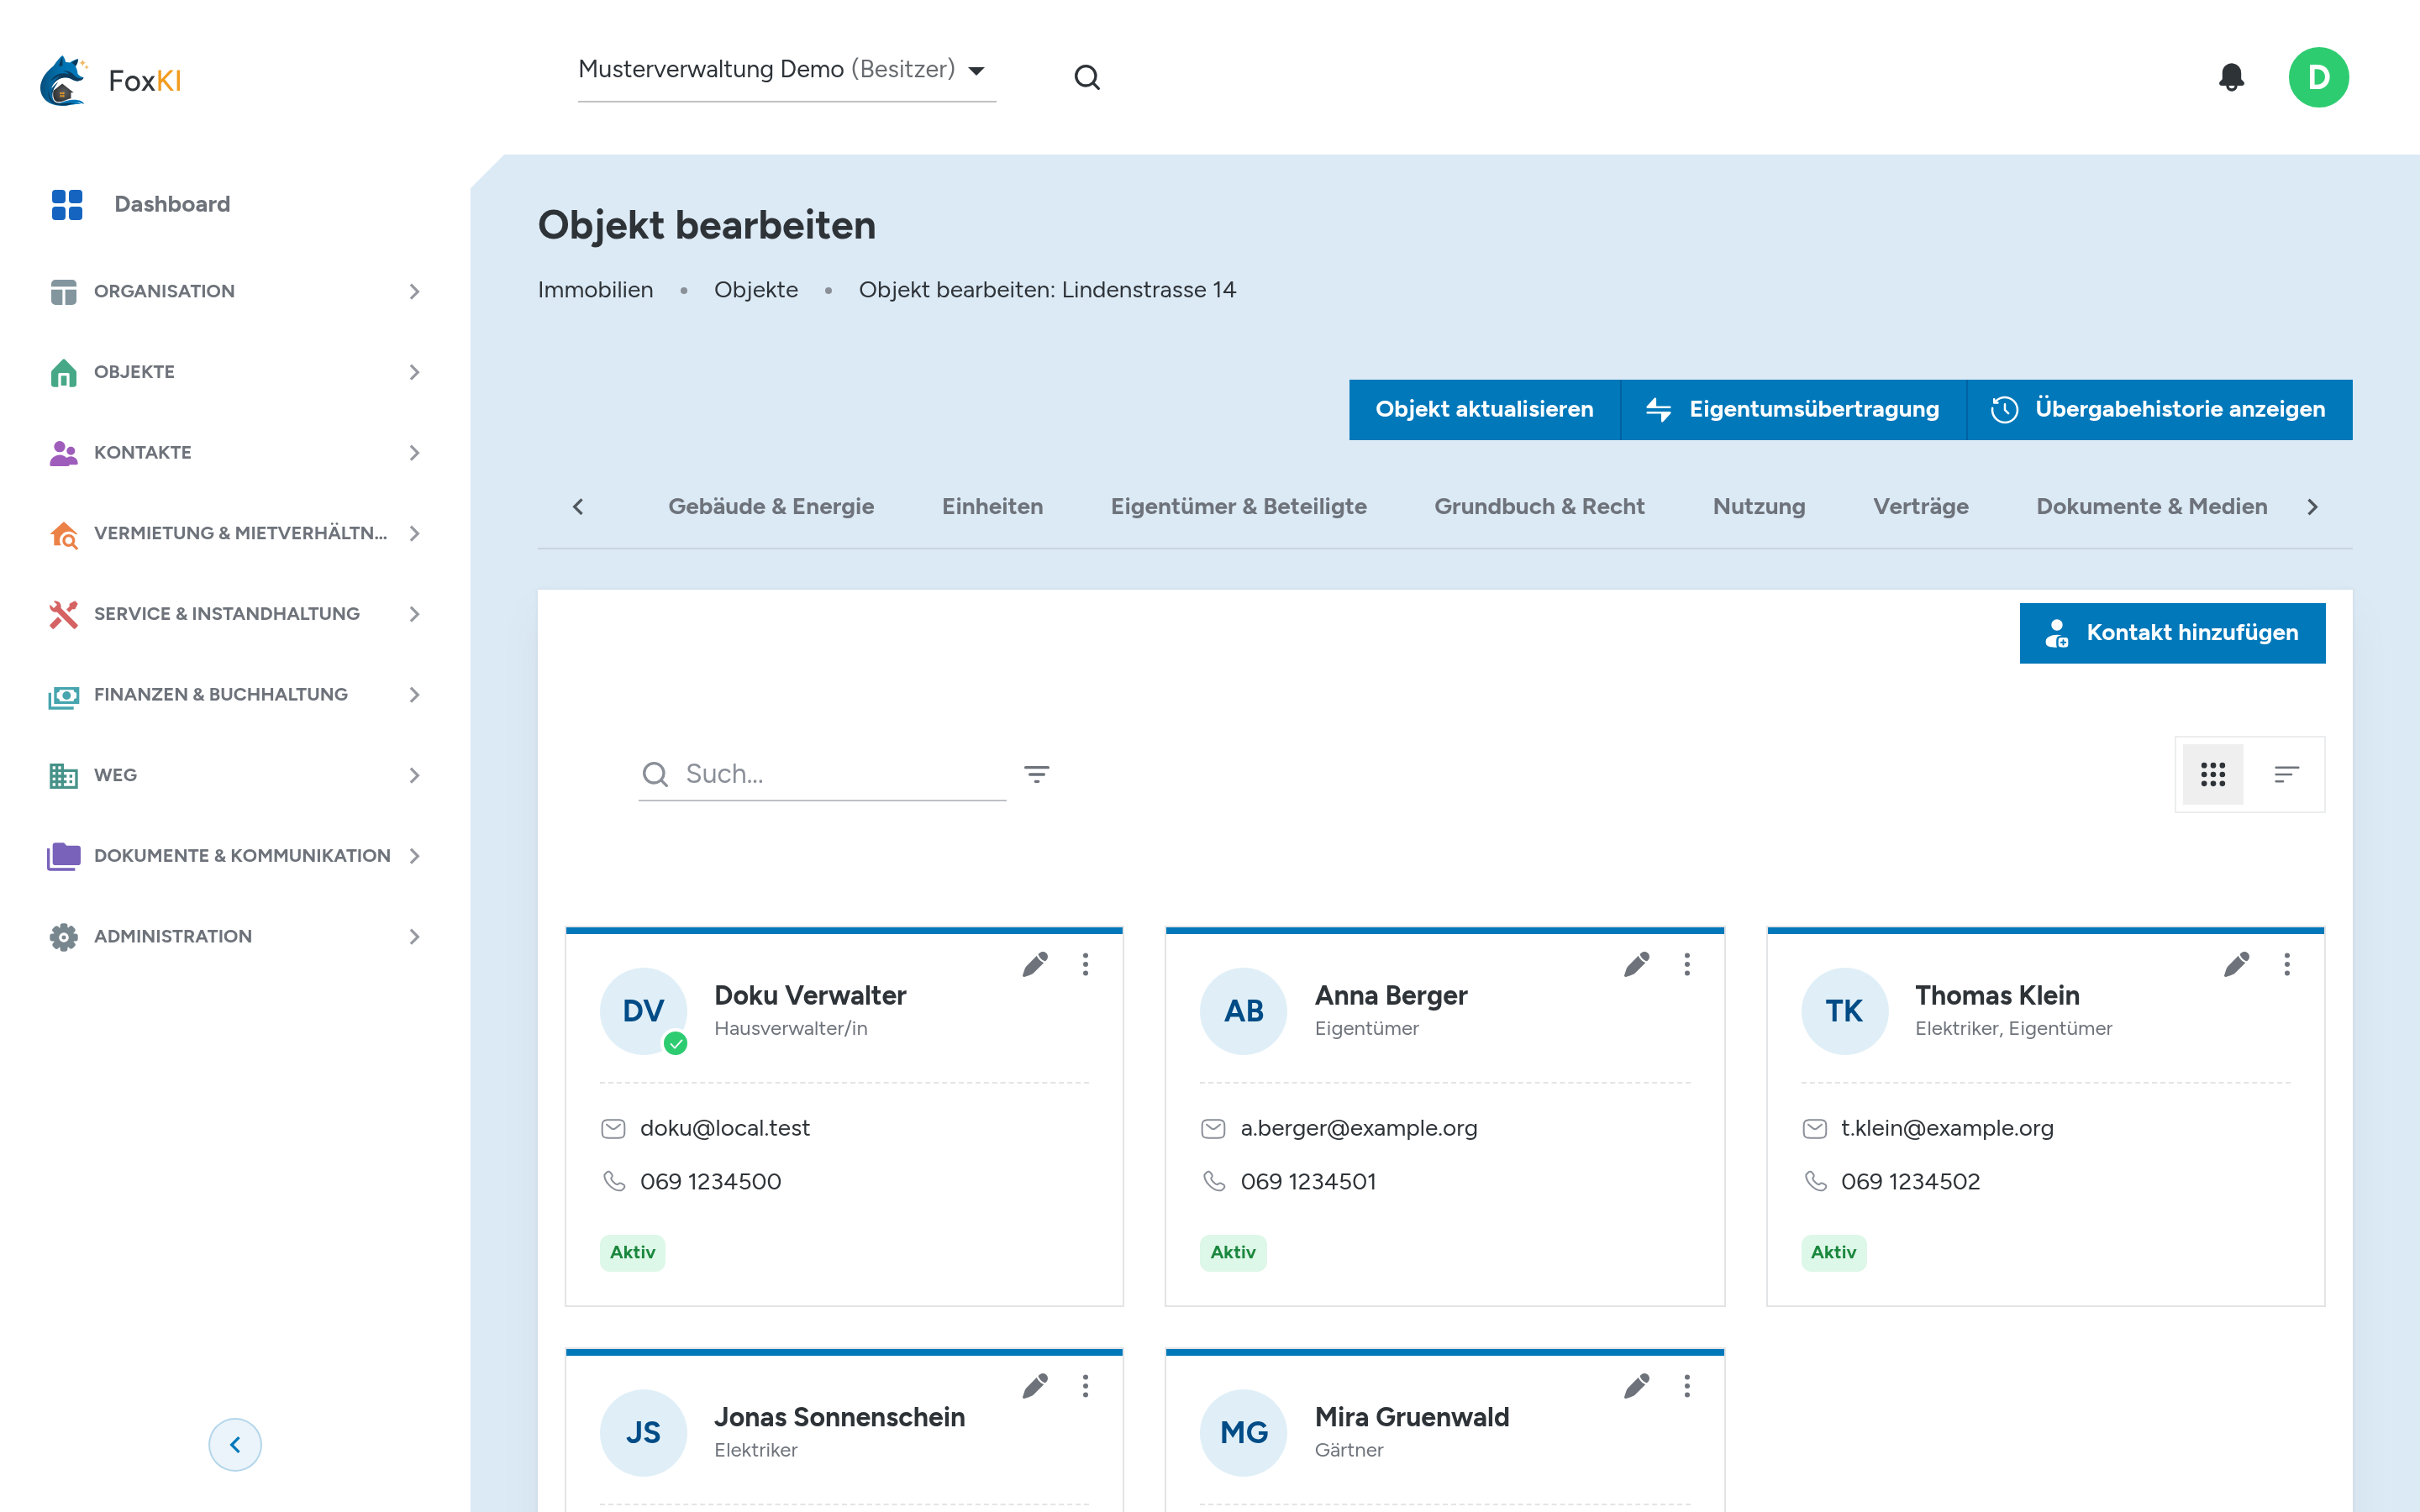2420x1512 pixels.
Task: Go to the Nutzung tab
Action: 1759,507
